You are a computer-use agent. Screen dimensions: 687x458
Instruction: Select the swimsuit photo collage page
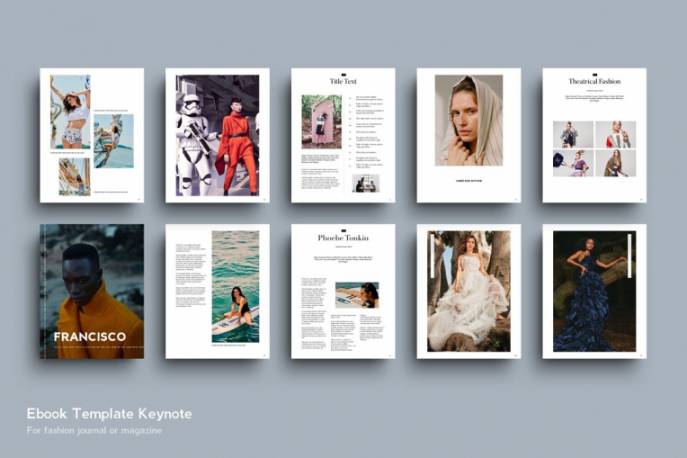pos(91,135)
